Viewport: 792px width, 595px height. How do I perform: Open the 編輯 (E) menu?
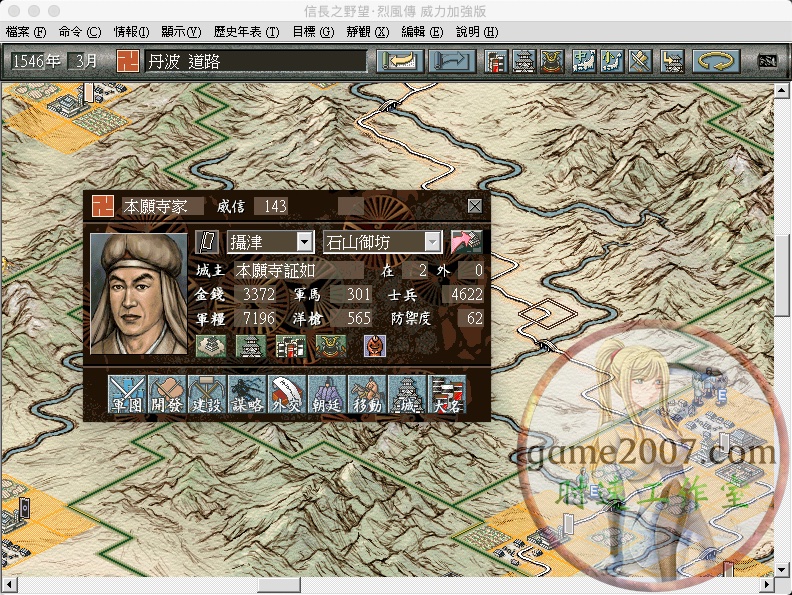tap(422, 32)
